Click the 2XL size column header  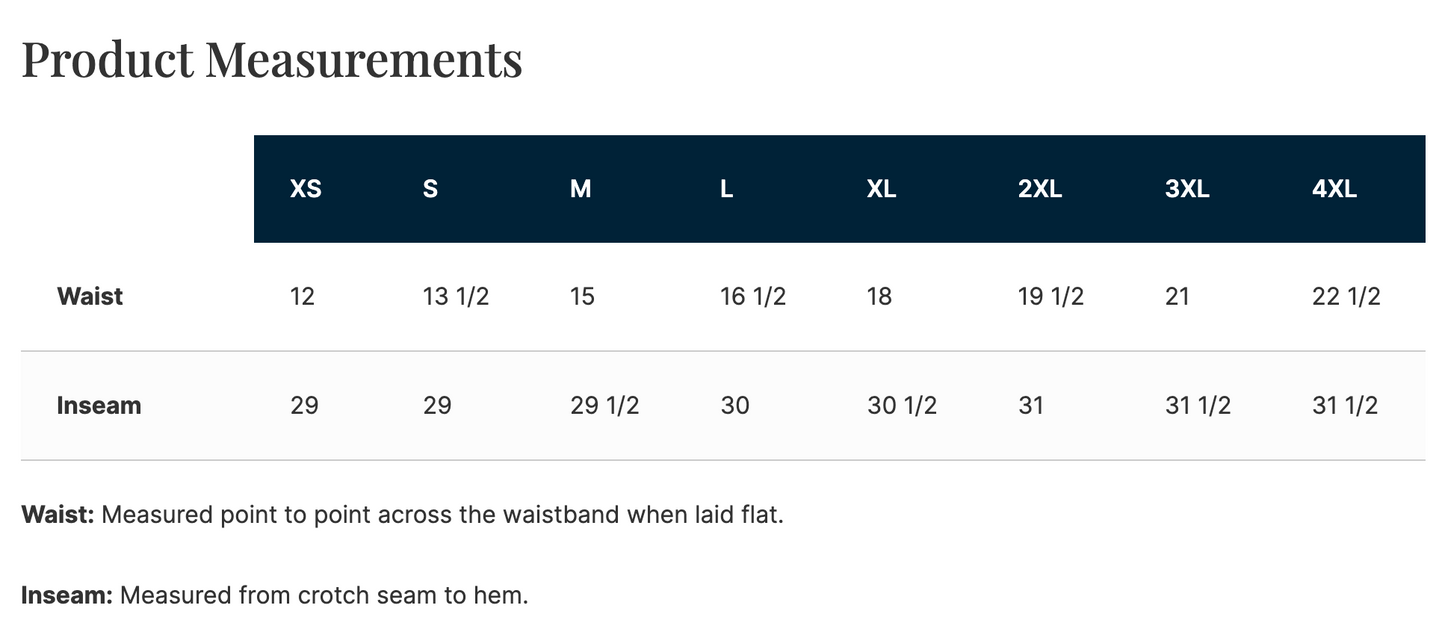(x=1040, y=189)
